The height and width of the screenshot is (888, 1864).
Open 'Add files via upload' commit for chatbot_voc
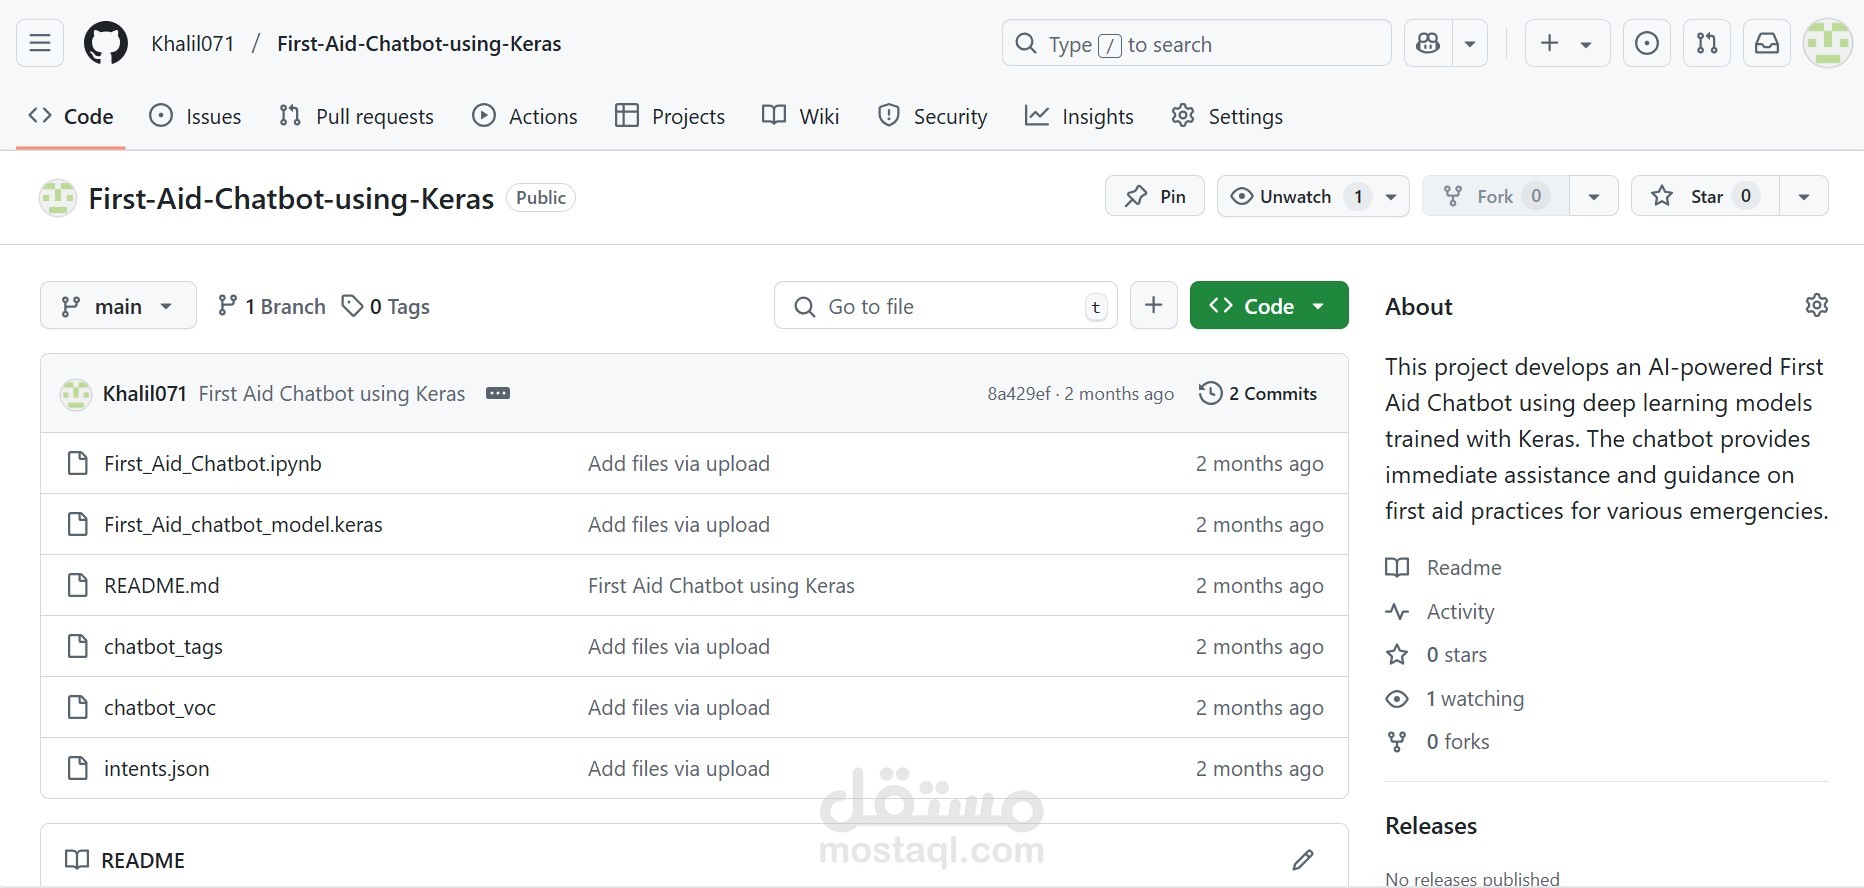[x=679, y=707]
